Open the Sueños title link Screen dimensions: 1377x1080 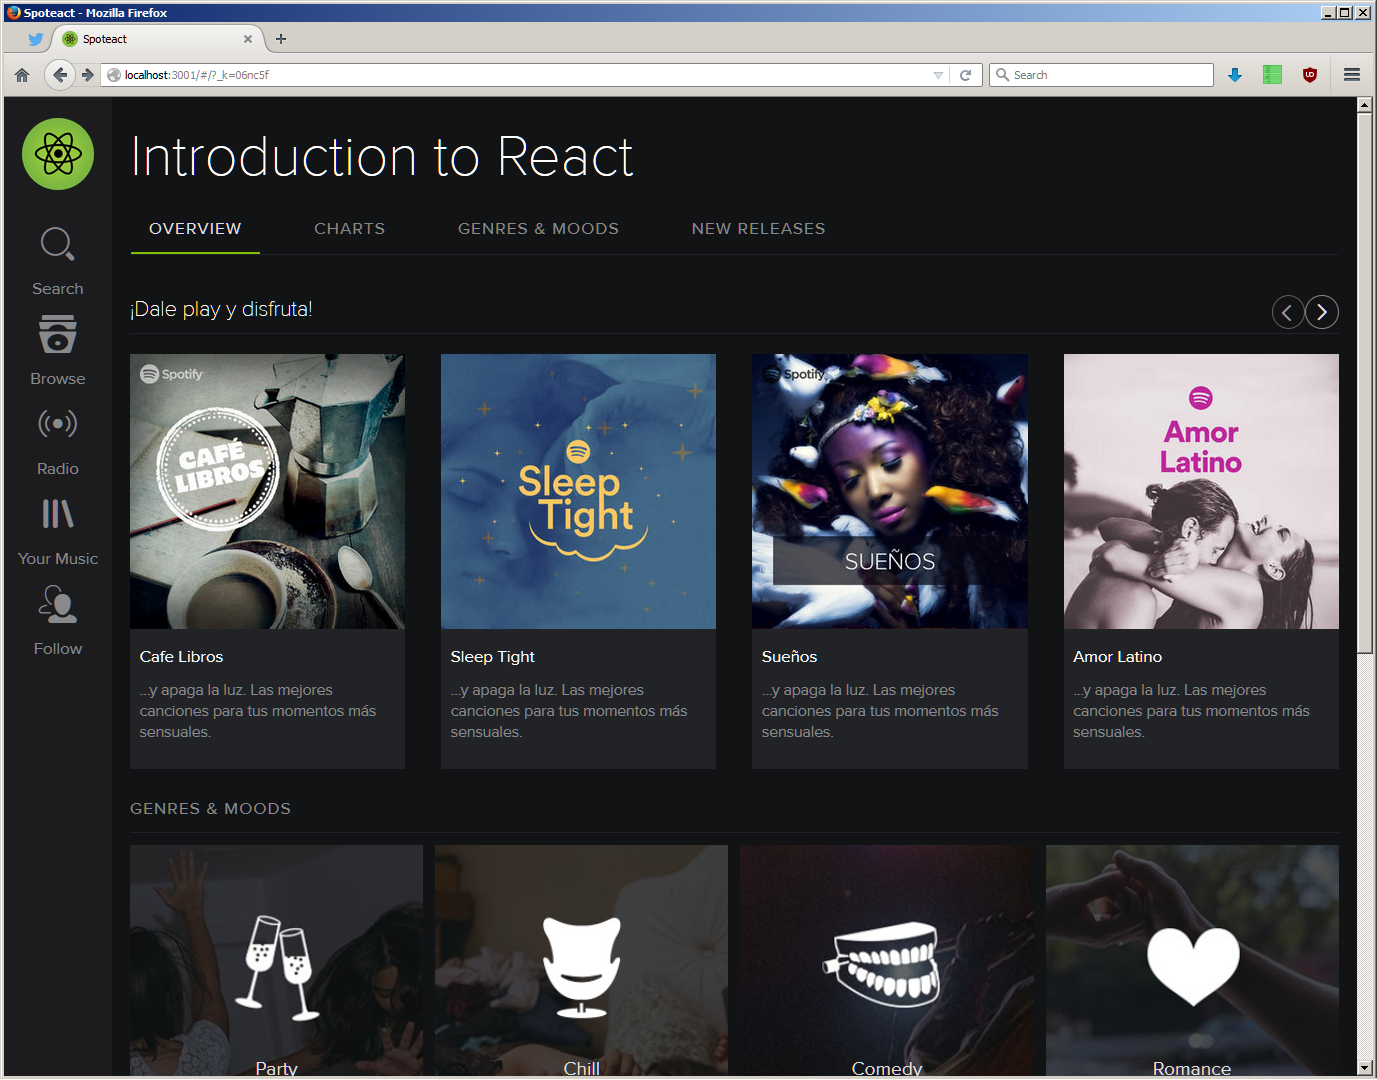point(790,657)
